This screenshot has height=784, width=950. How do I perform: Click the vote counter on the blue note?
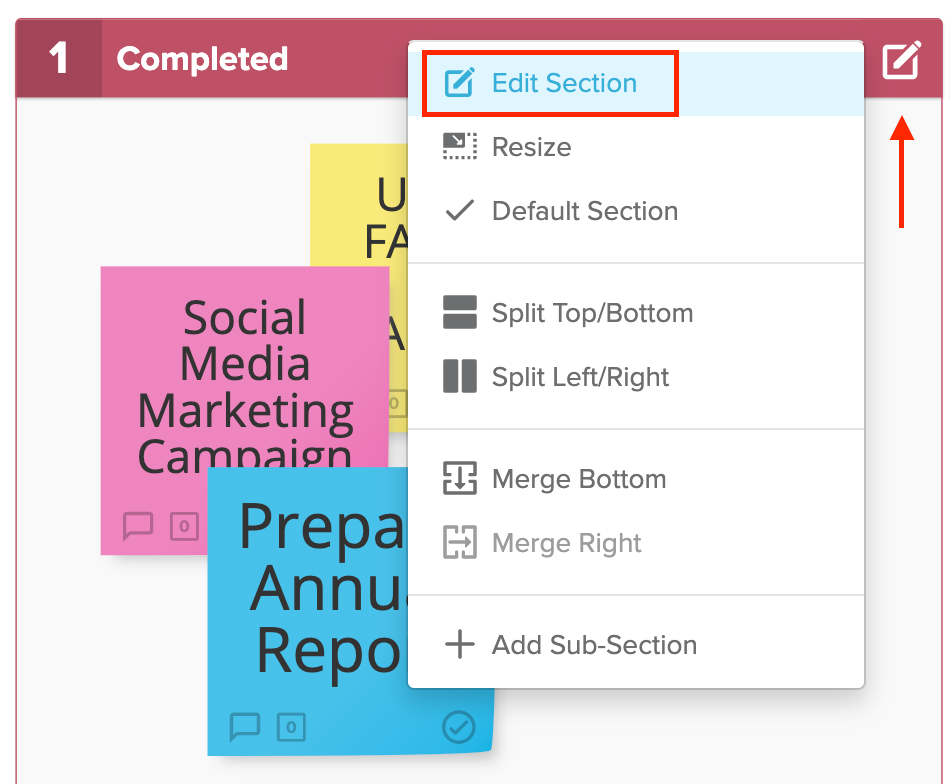pyautogui.click(x=291, y=727)
